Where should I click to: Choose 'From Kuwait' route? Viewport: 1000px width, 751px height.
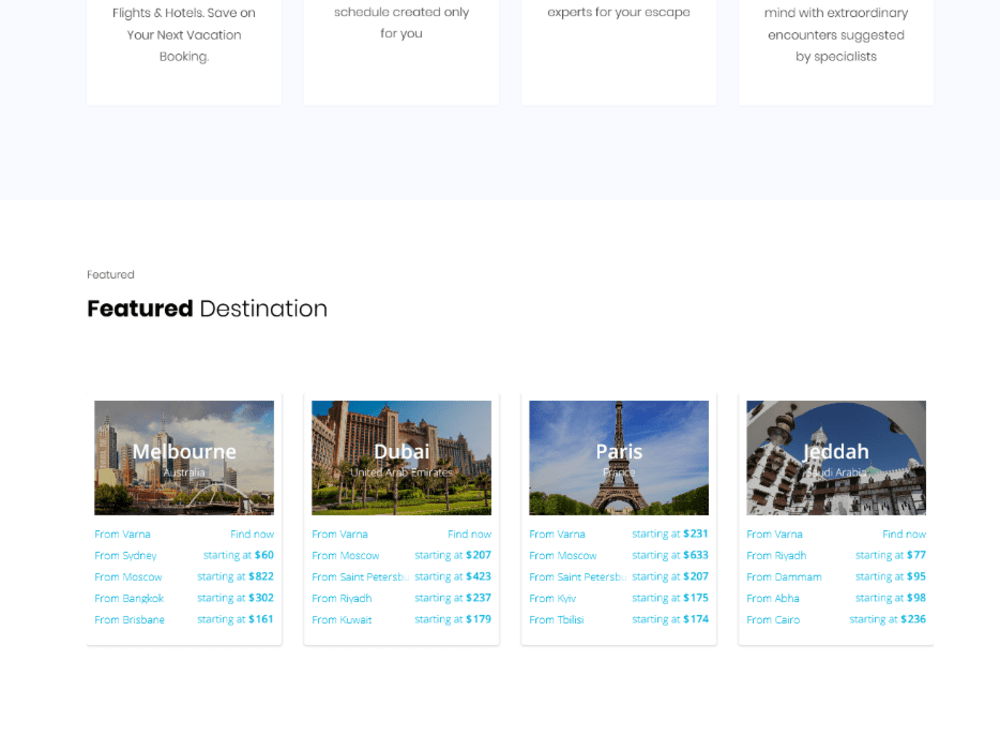(342, 620)
